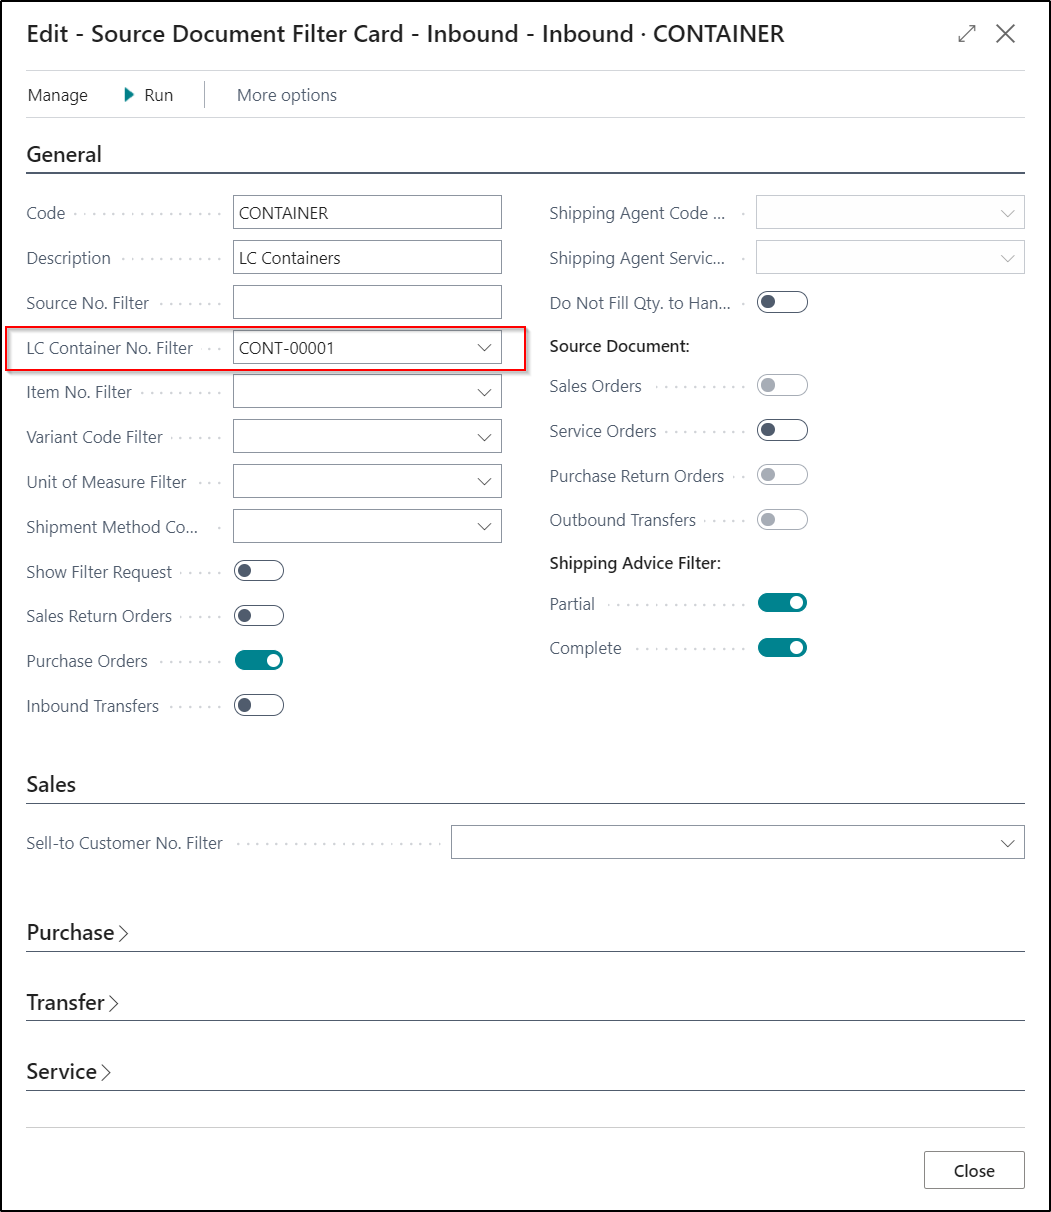Expand the Transfer section
The height and width of the screenshot is (1212, 1051).
[x=73, y=1002]
